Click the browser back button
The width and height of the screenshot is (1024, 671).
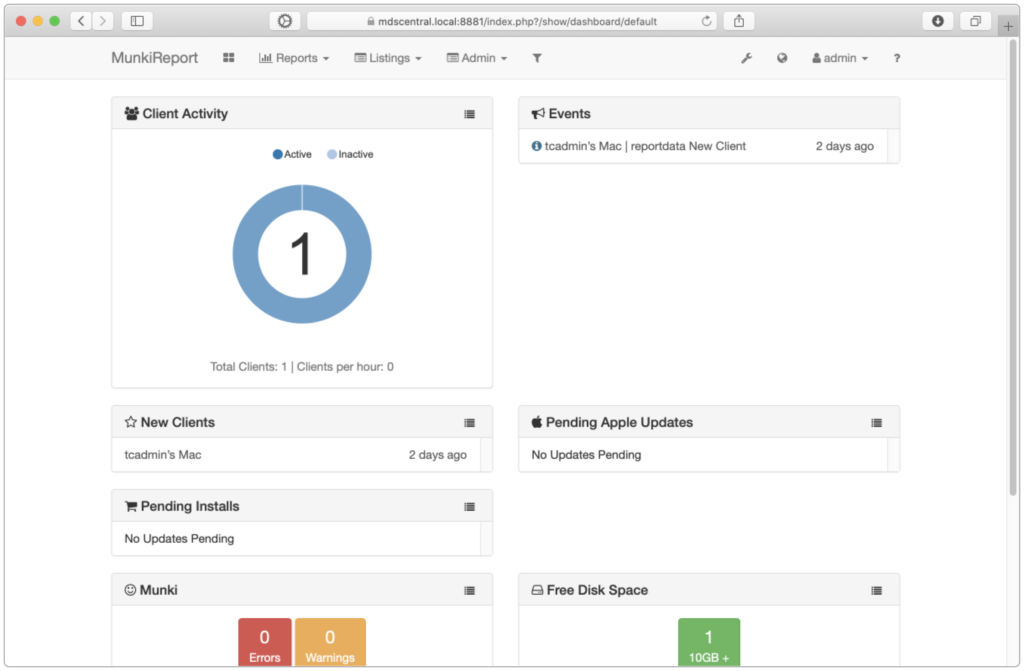pyautogui.click(x=81, y=21)
